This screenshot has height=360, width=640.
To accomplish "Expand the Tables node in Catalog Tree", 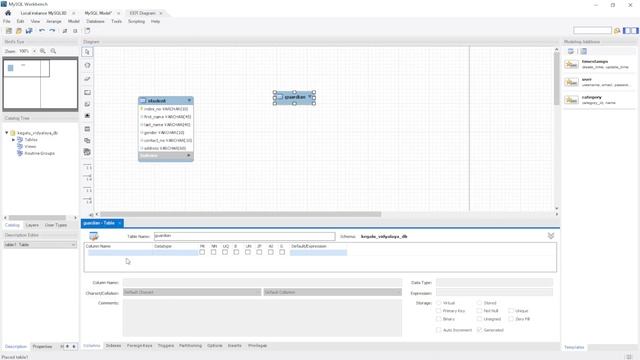I will [x=13, y=140].
